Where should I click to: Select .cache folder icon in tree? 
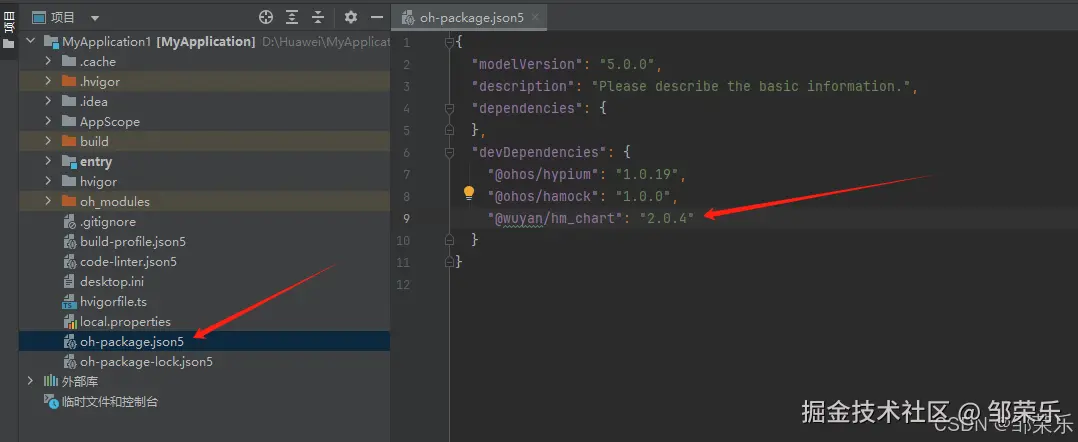pos(68,61)
